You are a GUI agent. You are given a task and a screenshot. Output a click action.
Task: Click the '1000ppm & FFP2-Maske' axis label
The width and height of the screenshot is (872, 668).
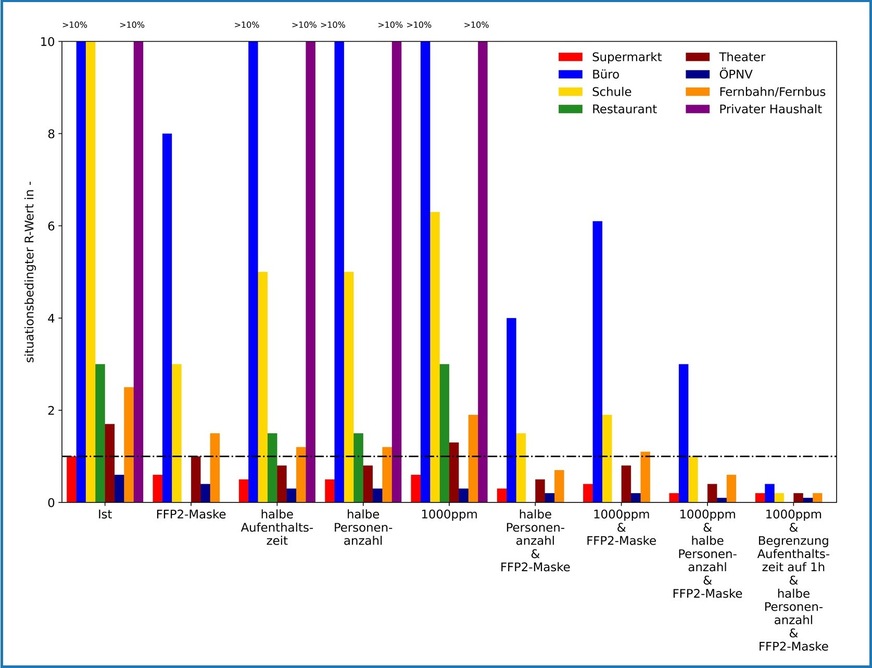(620, 526)
